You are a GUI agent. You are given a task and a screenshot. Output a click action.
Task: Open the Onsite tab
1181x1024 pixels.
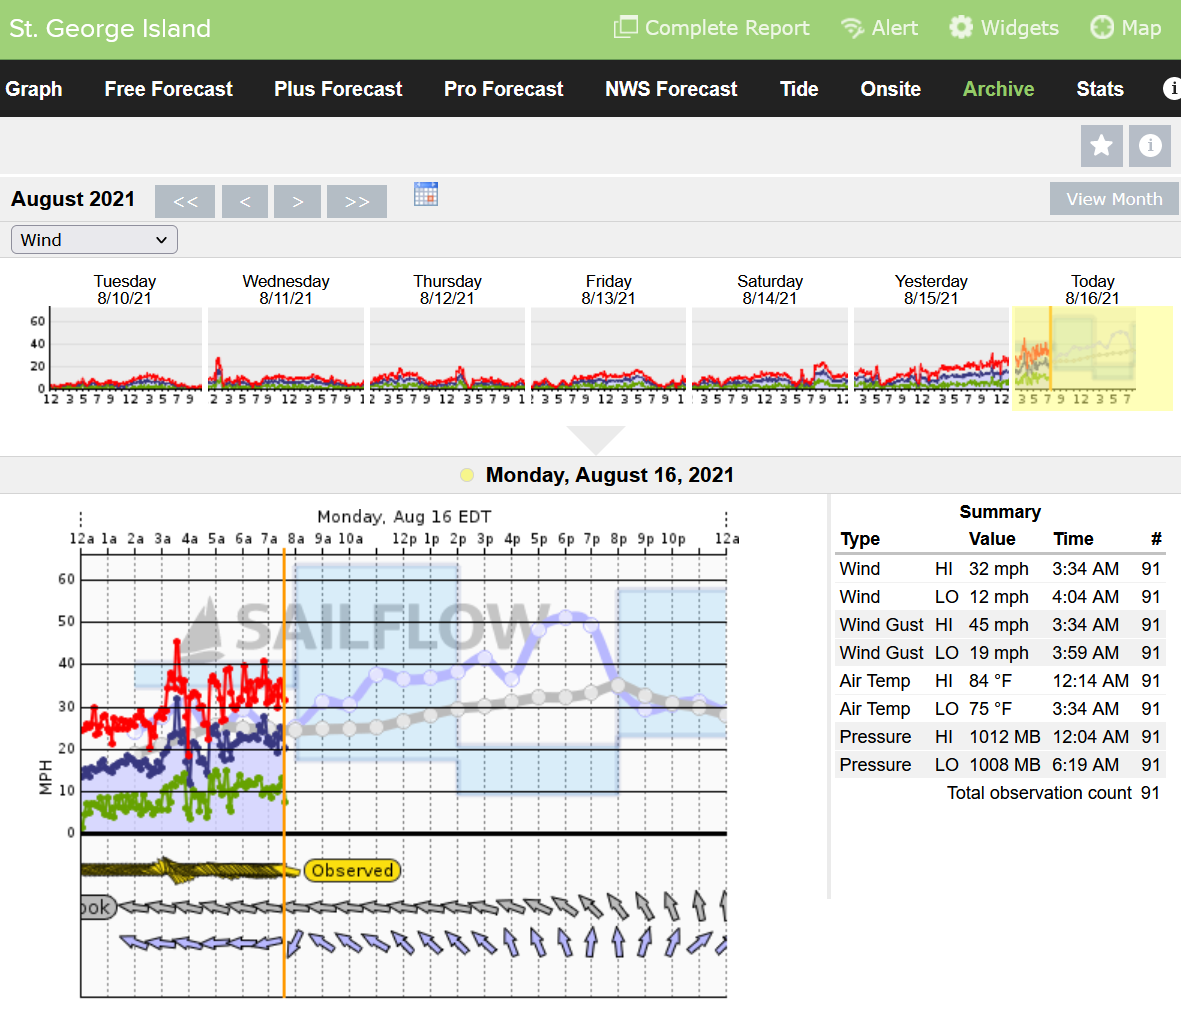891,89
